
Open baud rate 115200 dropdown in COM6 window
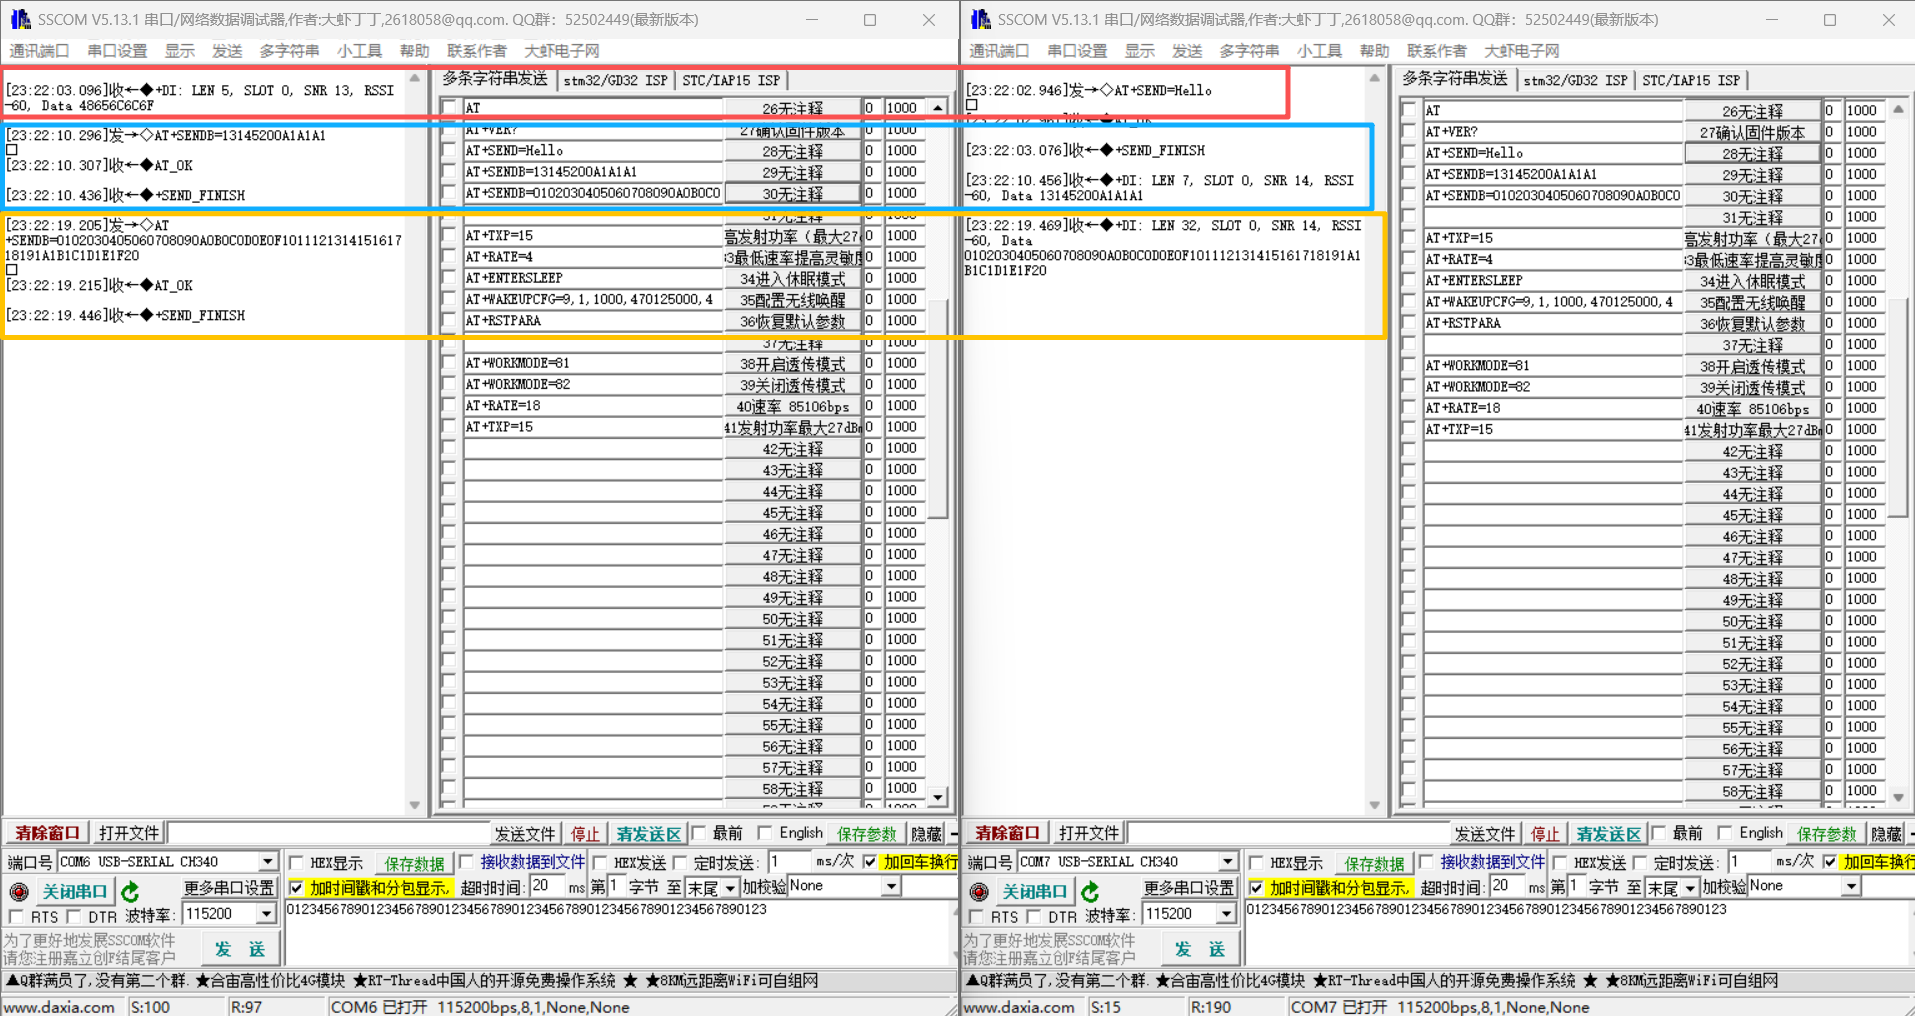[x=265, y=914]
